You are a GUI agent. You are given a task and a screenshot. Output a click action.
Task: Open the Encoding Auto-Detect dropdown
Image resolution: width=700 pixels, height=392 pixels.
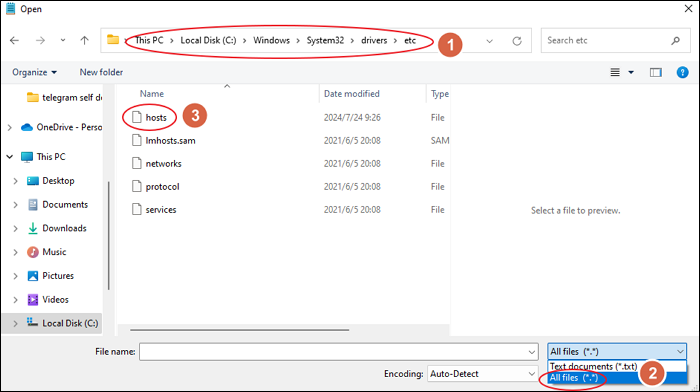pyautogui.click(x=483, y=374)
